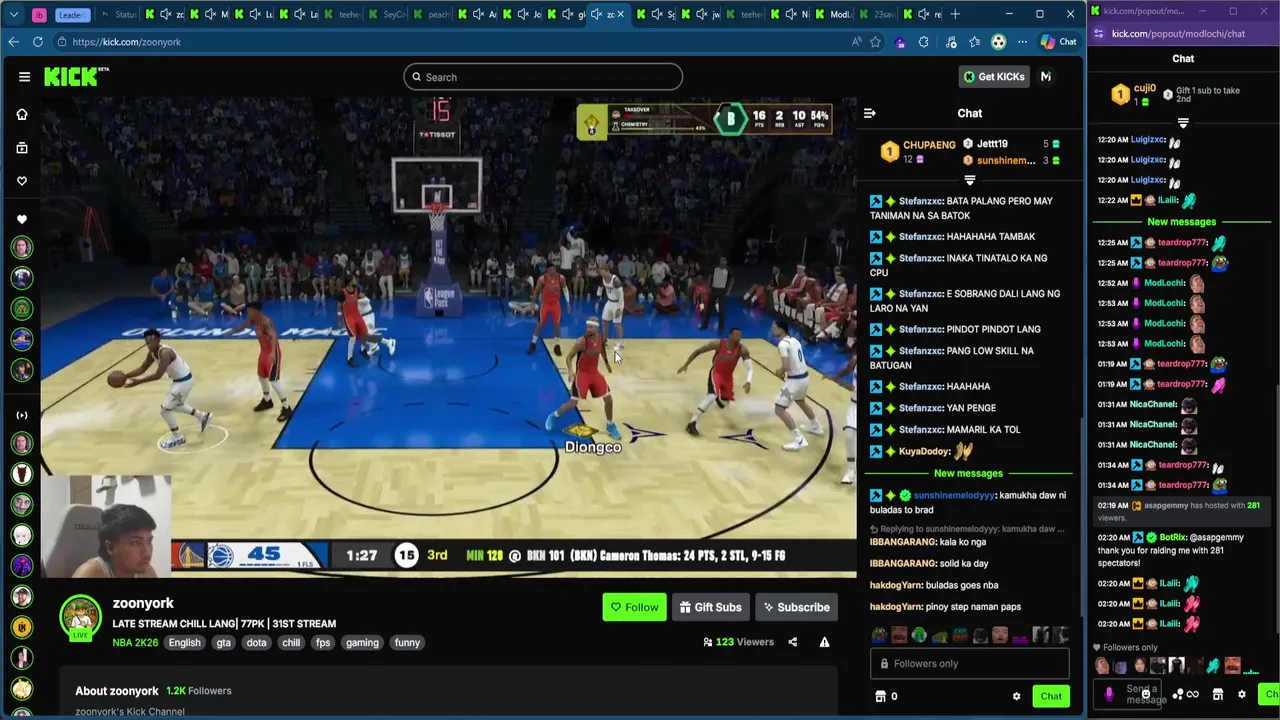Click the Gift Subs button
Screen dimensions: 1280x720
tap(710, 607)
